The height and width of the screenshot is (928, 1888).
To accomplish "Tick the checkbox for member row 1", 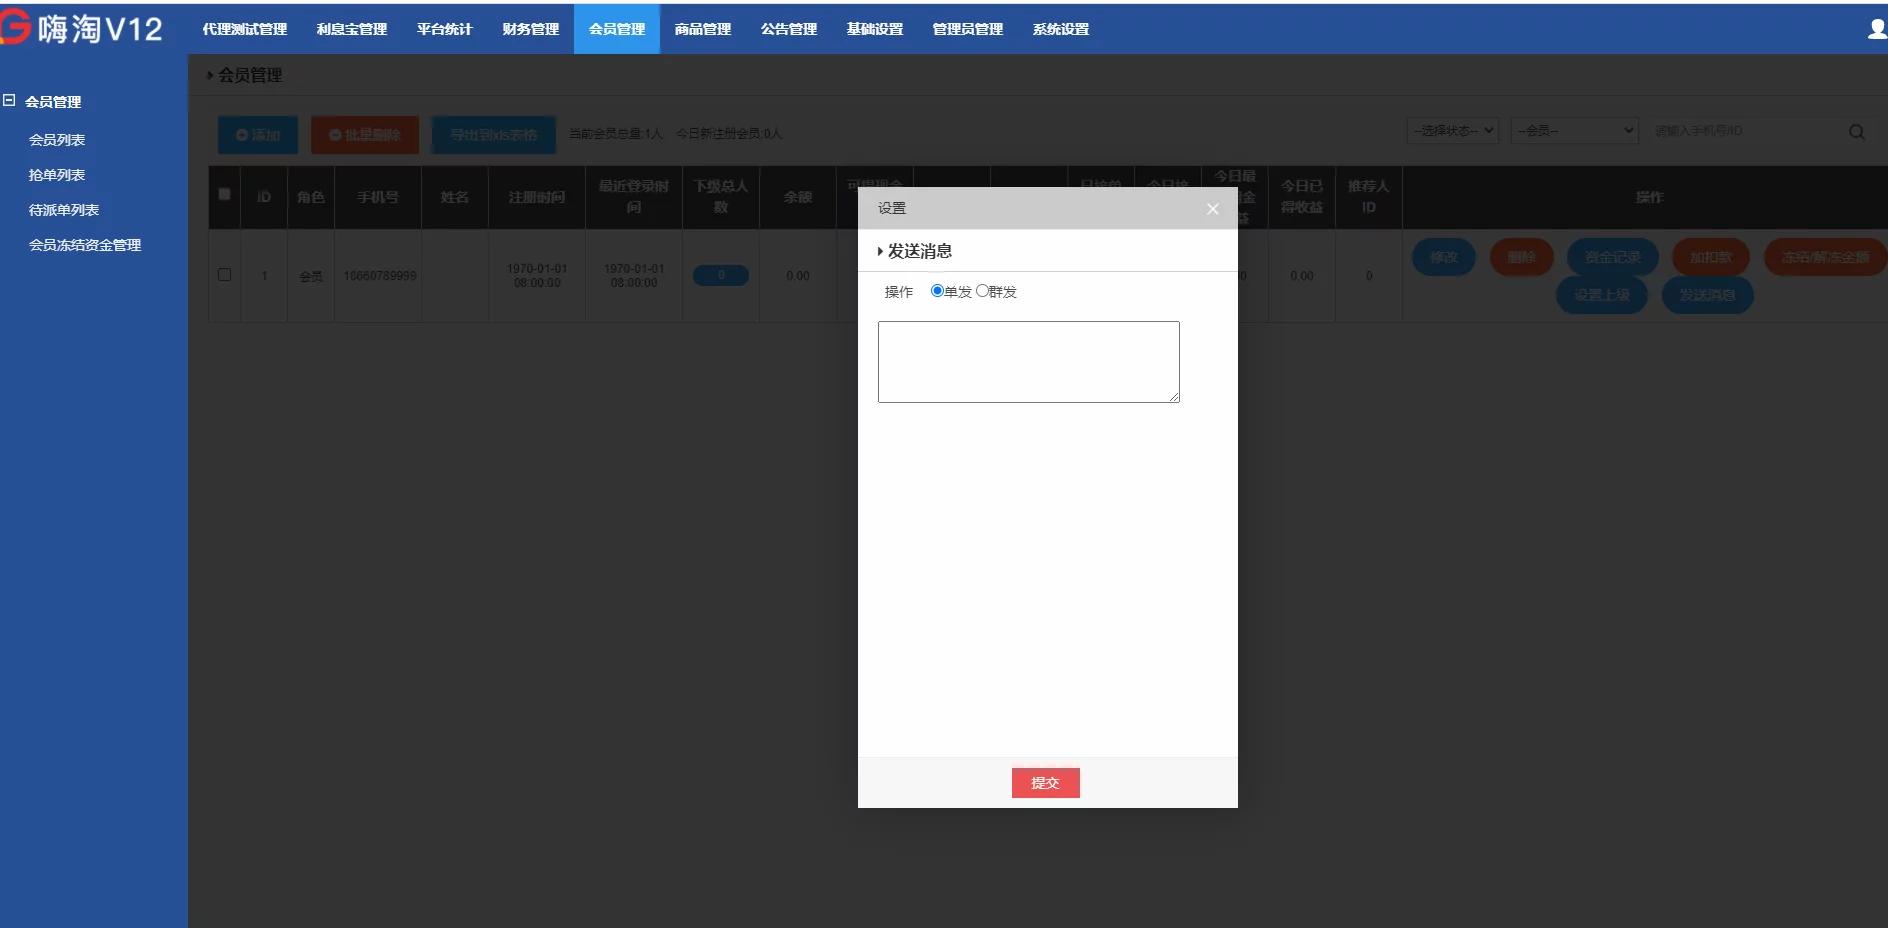I will pos(224,275).
